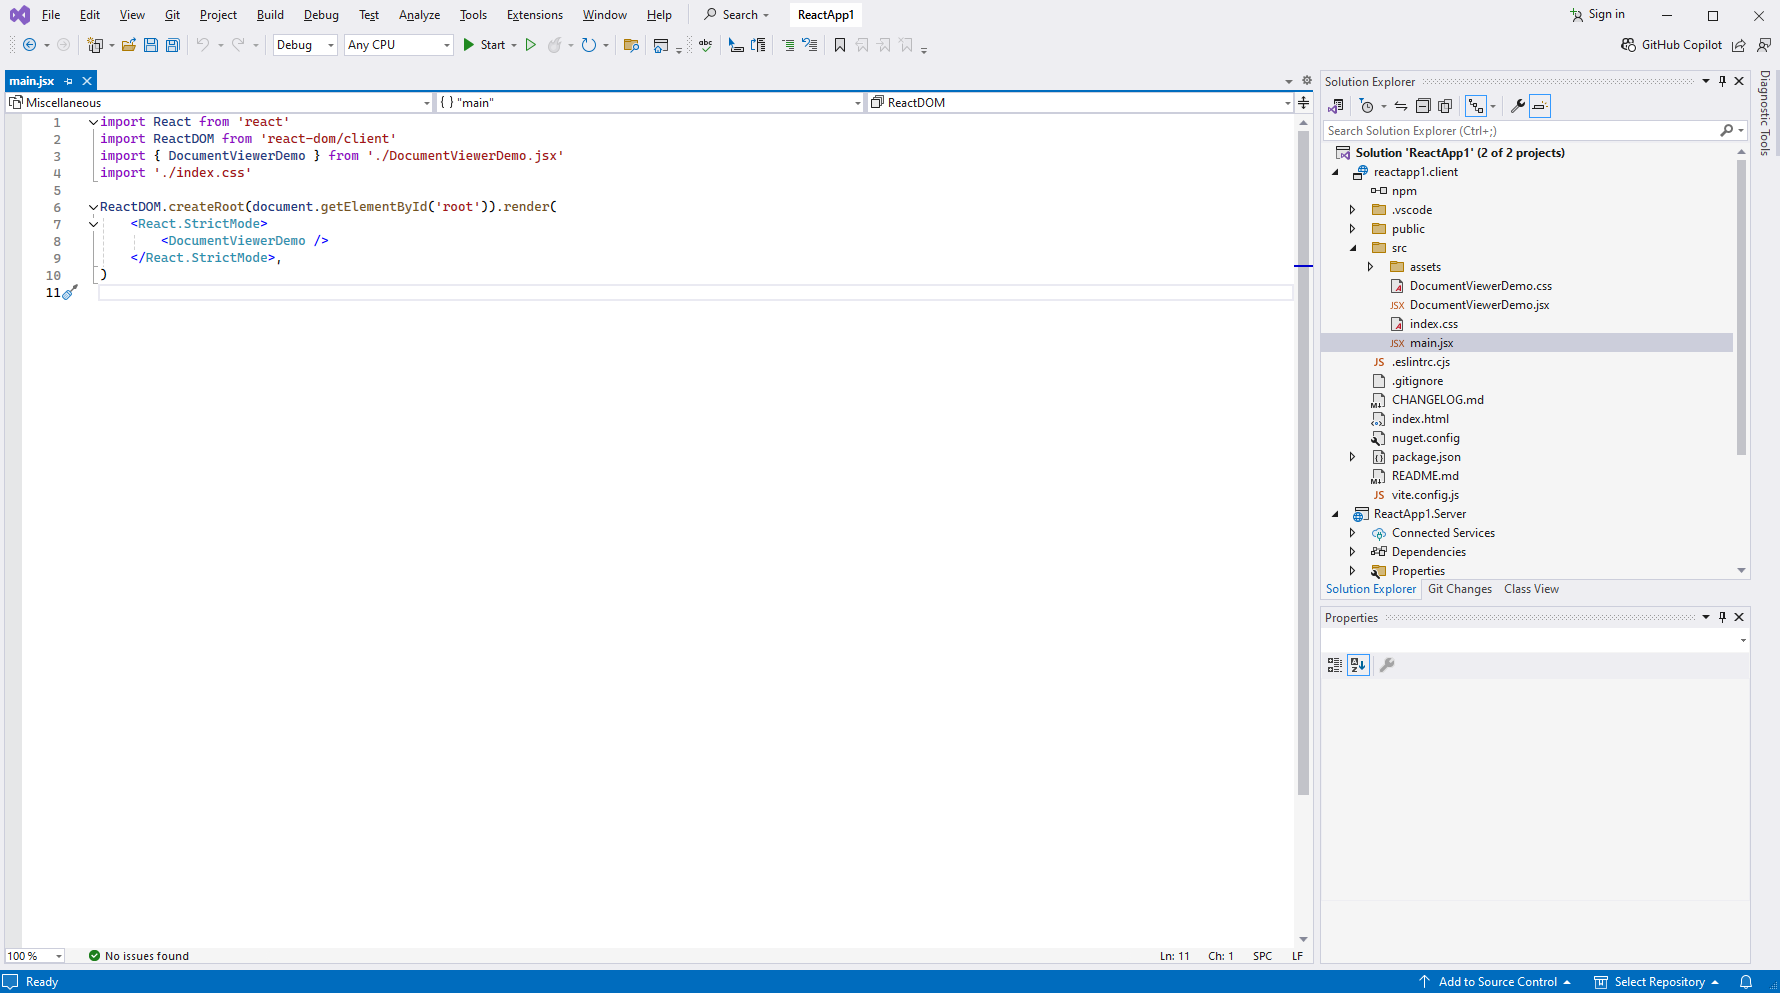Click the Search Solution Explorer input field
The height and width of the screenshot is (993, 1780).
[1520, 131]
